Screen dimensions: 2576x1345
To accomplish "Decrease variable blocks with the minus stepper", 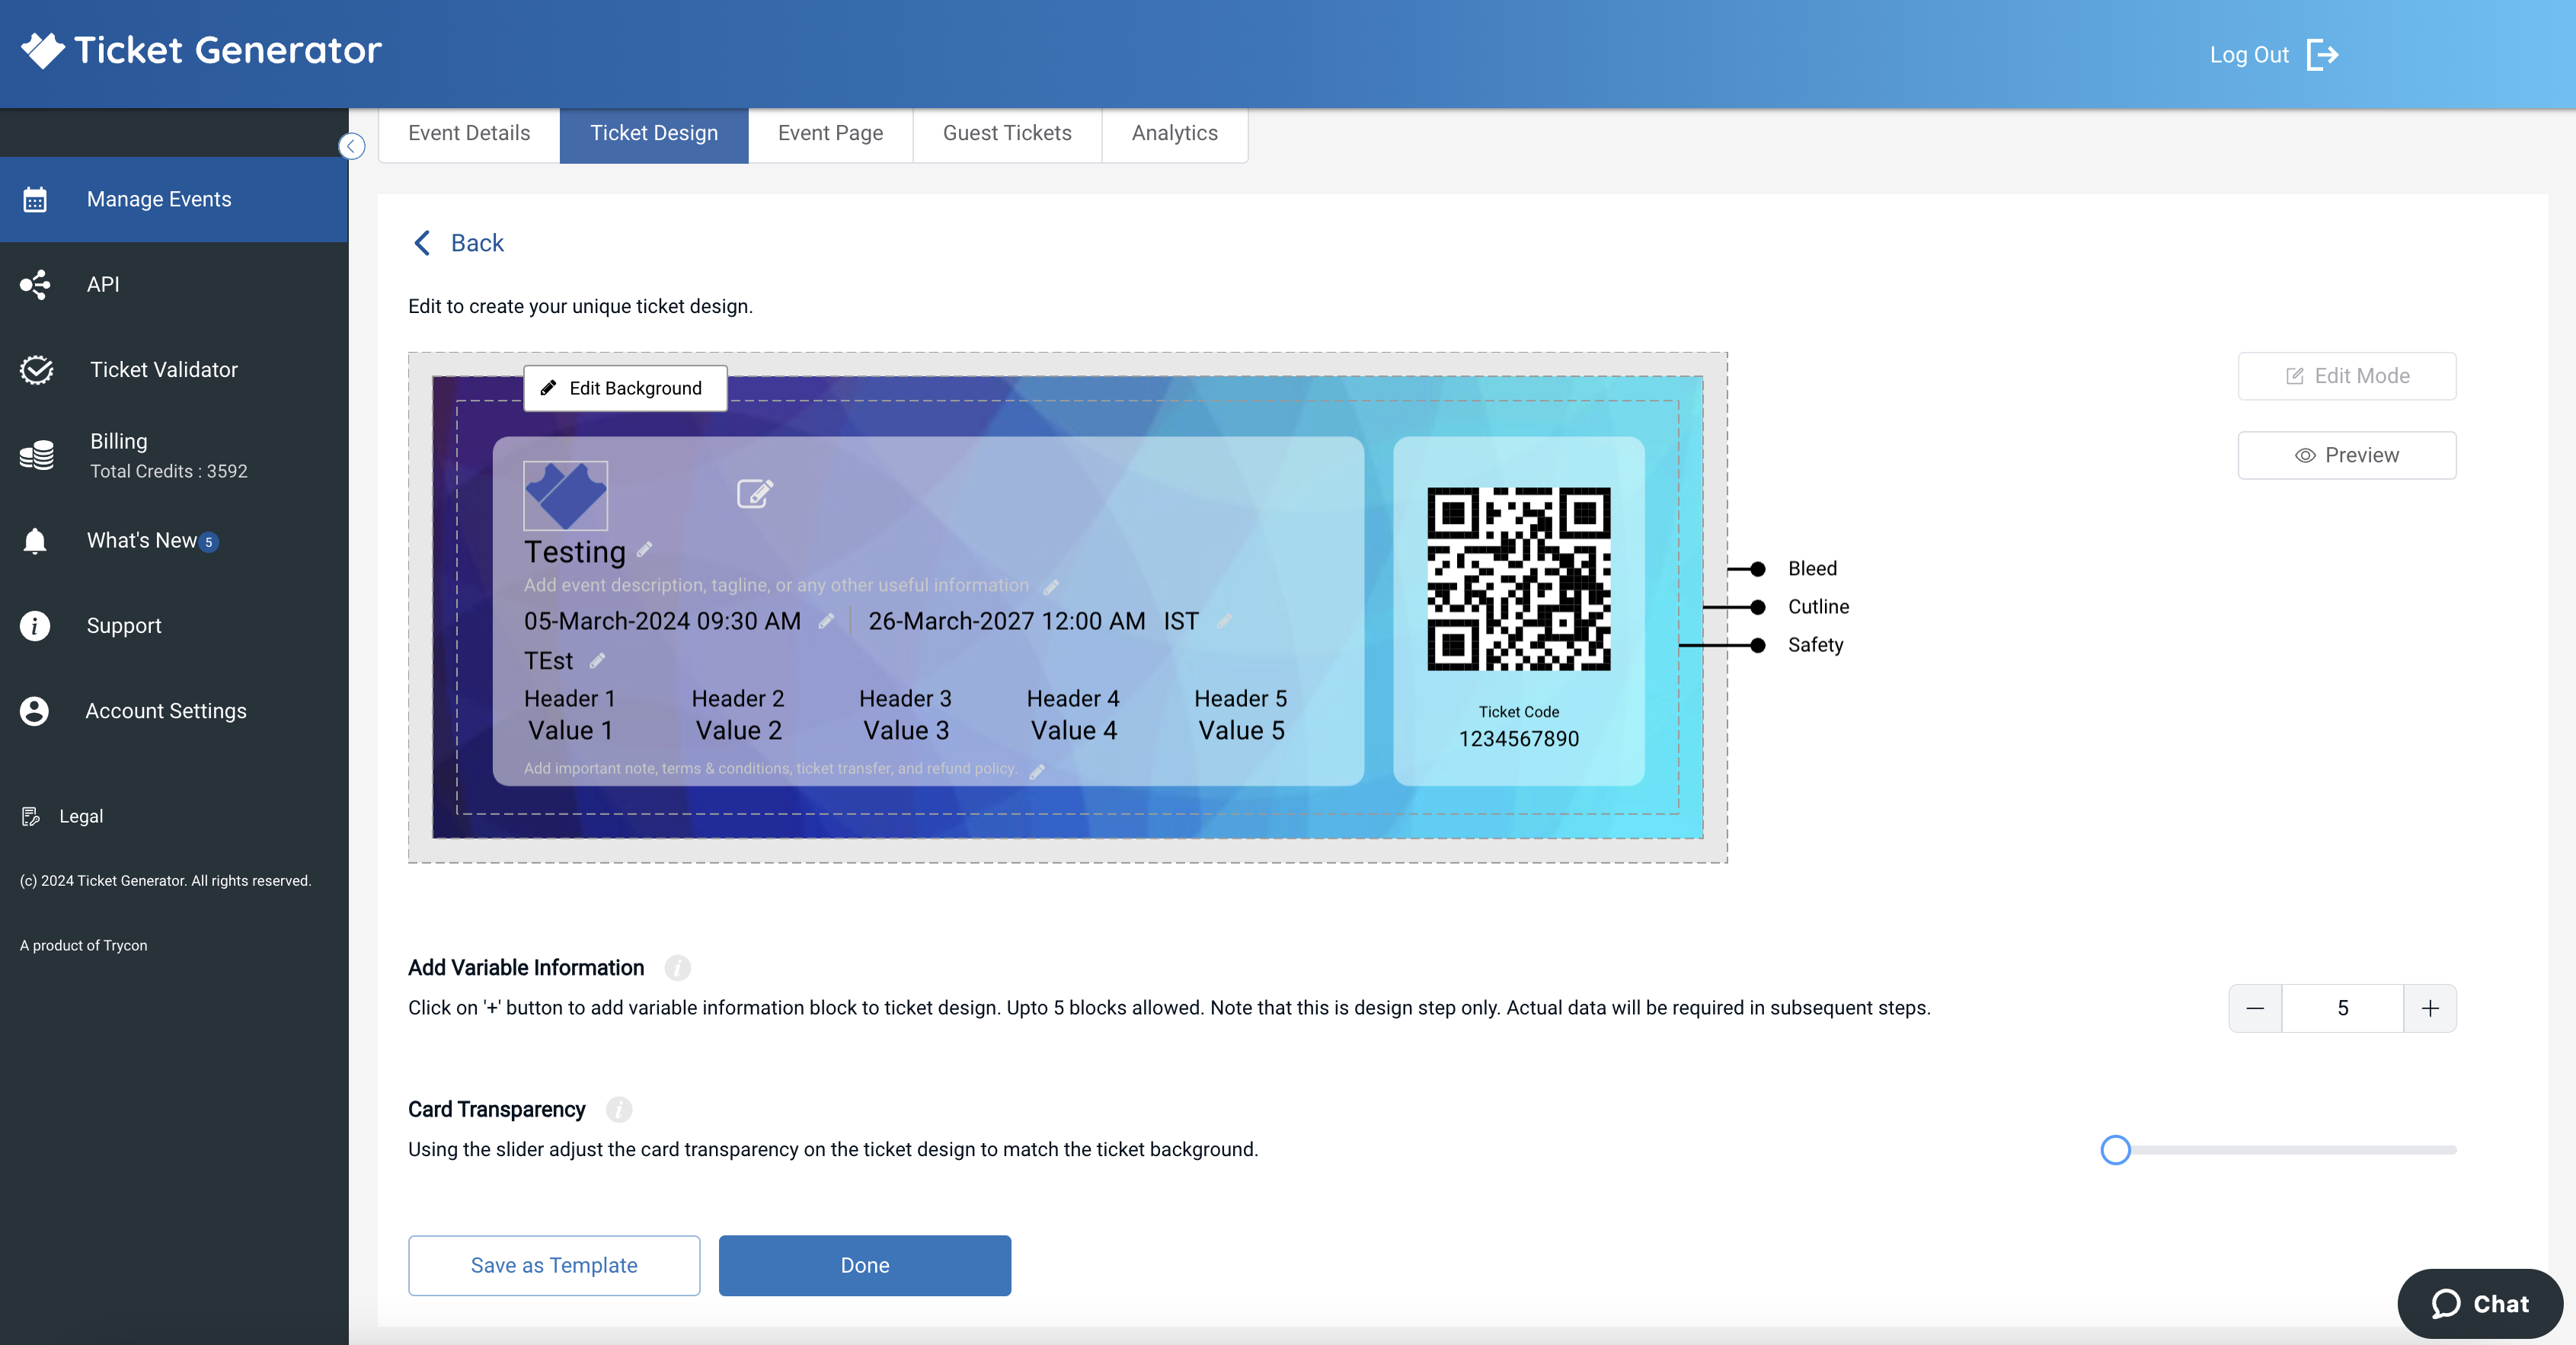I will point(2255,1009).
